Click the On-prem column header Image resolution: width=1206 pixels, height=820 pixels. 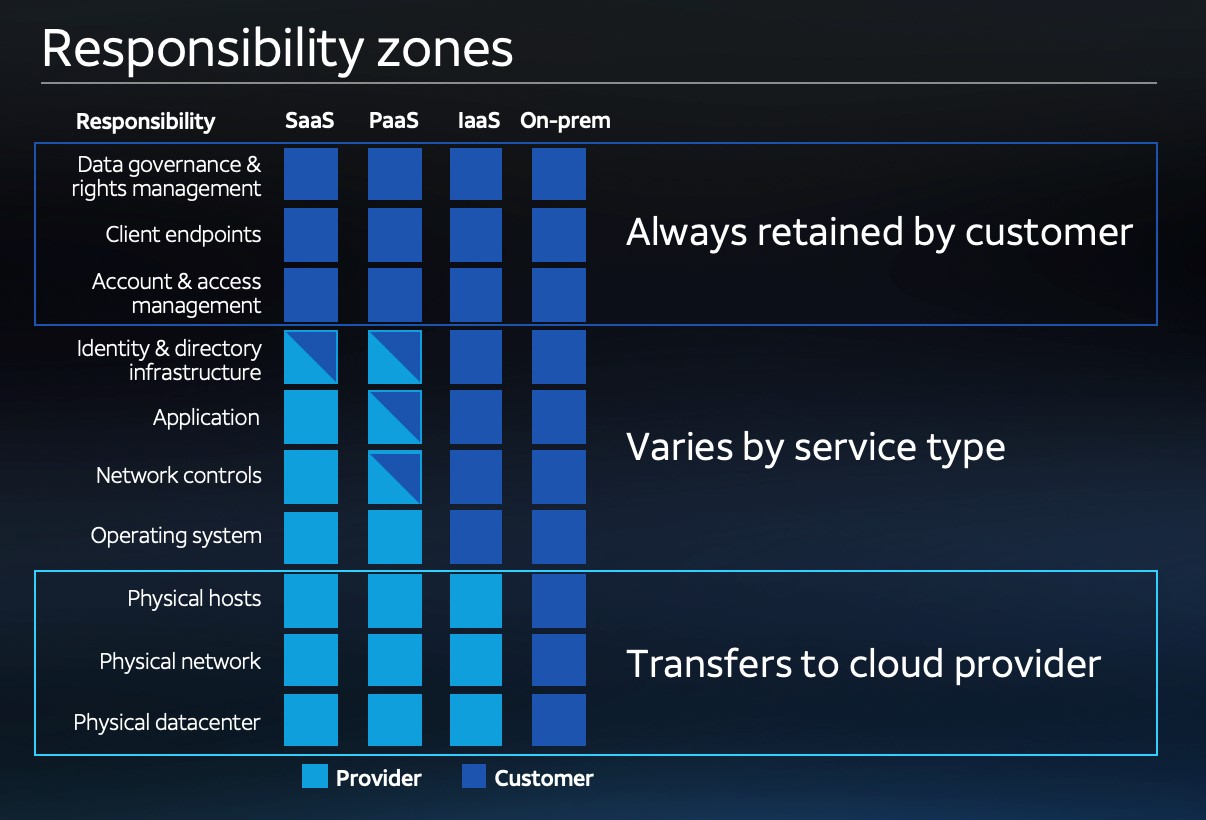tap(565, 121)
